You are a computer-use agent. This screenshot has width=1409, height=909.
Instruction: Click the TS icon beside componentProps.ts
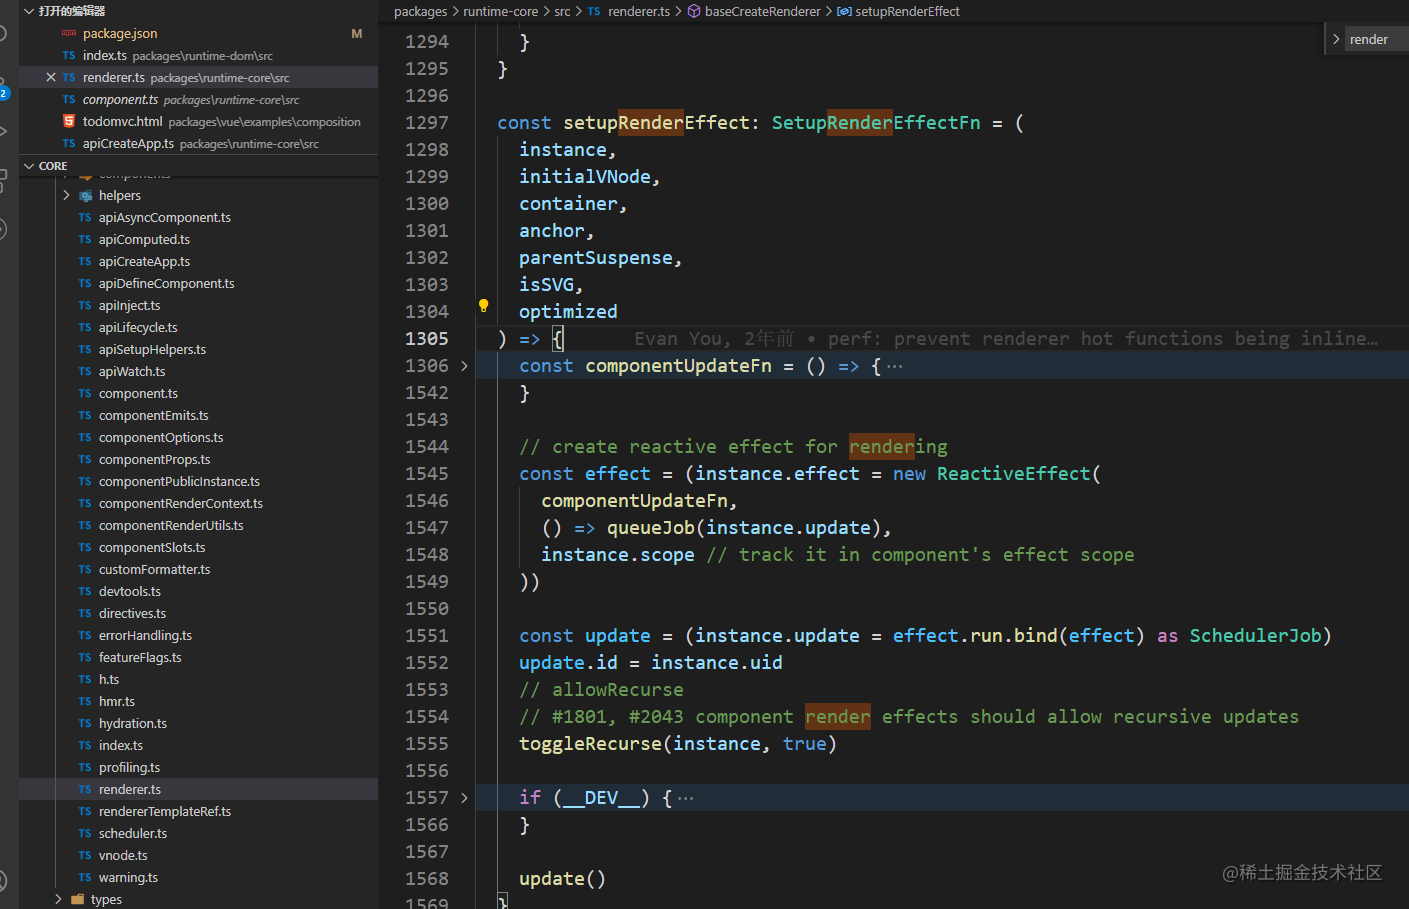coord(85,460)
